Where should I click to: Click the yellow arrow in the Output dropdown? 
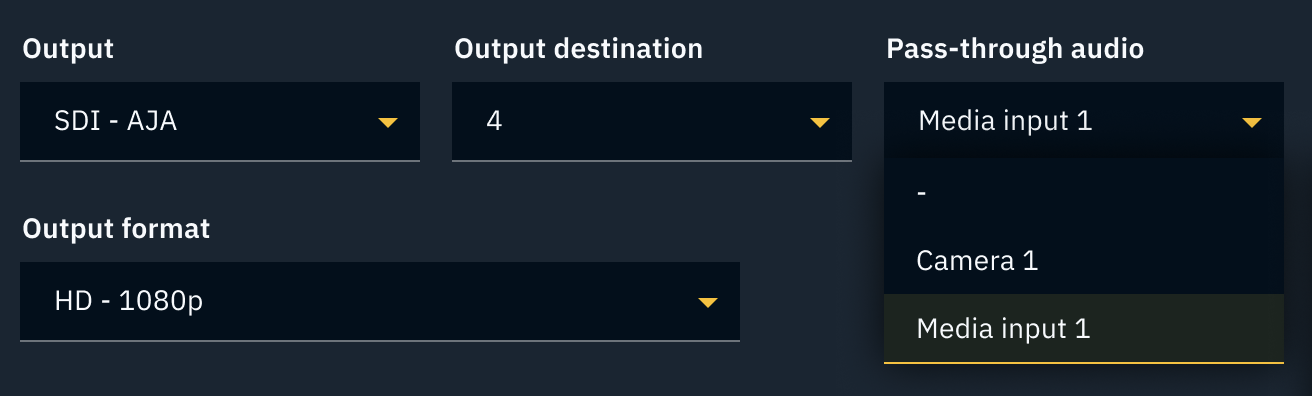coord(388,123)
